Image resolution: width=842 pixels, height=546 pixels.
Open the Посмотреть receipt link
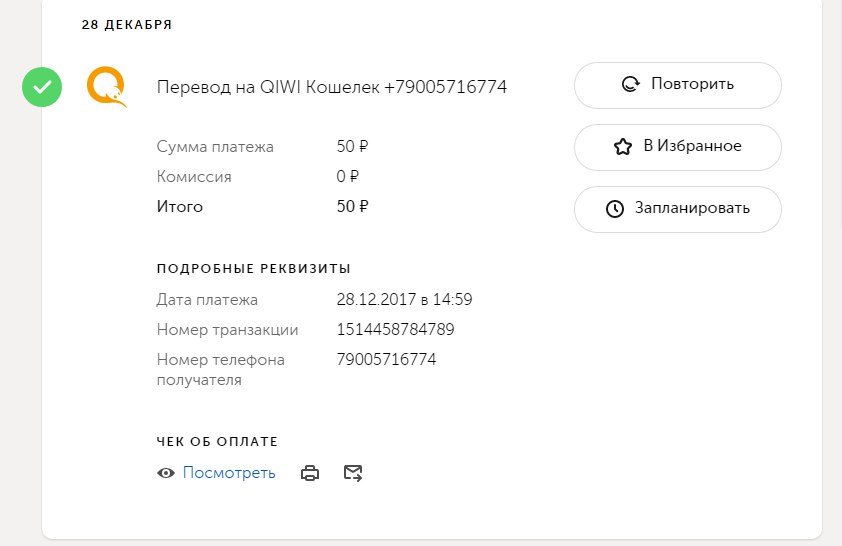(228, 473)
